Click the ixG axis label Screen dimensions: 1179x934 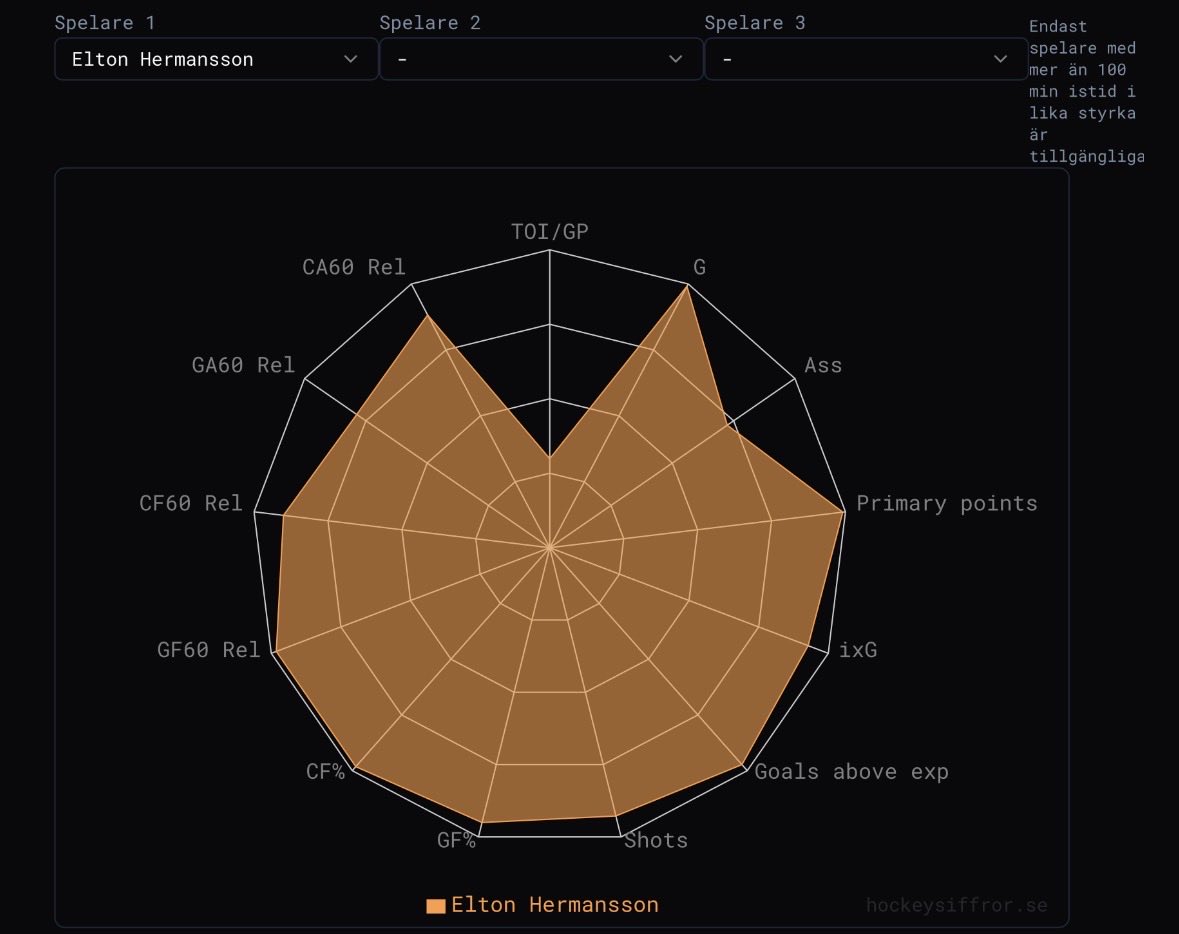point(858,650)
